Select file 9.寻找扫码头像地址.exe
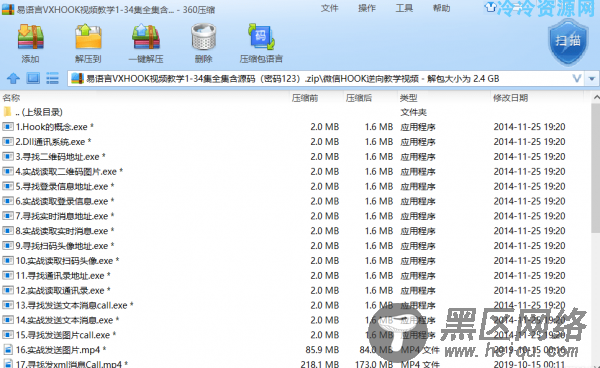 [65, 246]
